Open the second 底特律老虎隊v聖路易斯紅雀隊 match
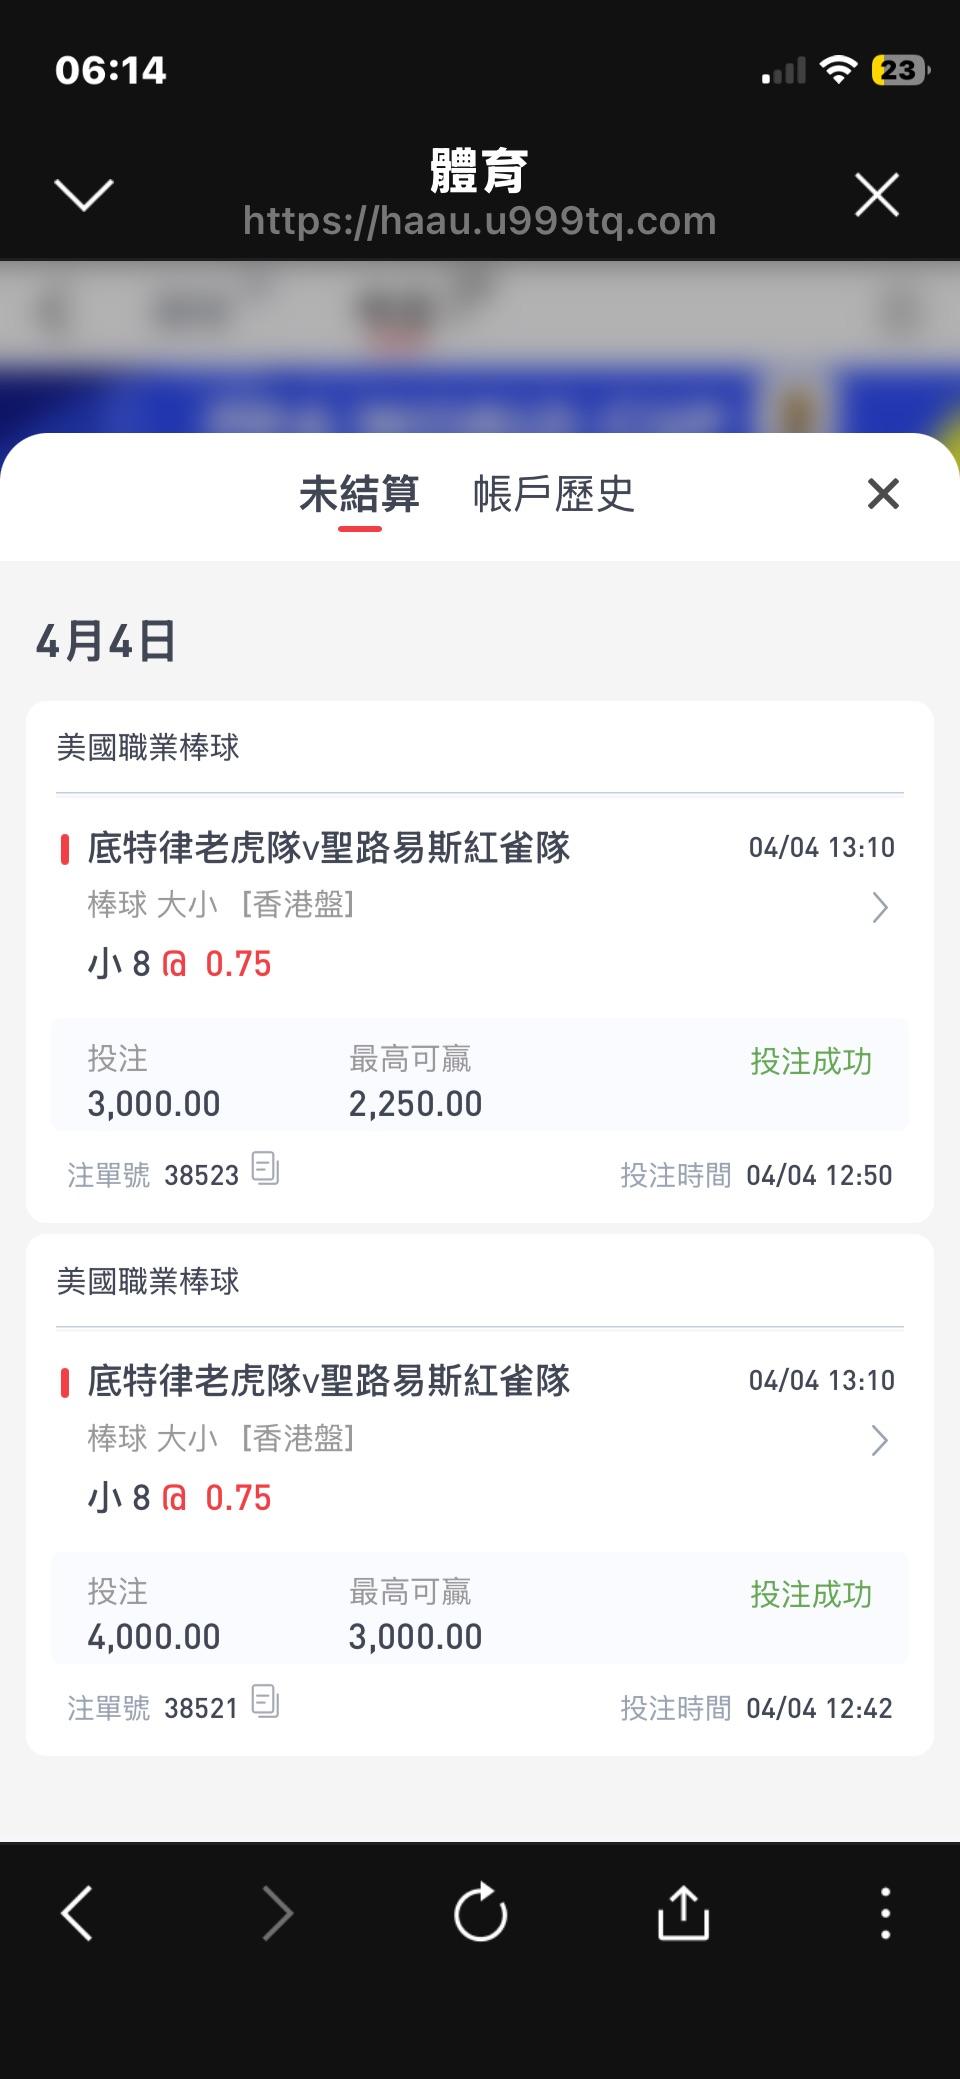960x2079 pixels. point(328,1381)
